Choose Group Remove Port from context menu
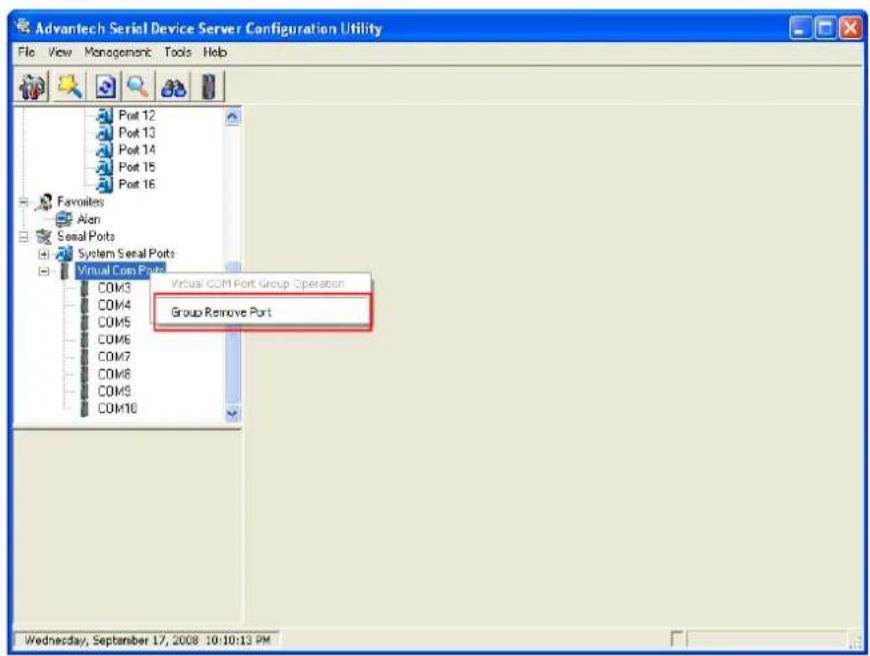This screenshot has height=656, width=870. [x=262, y=312]
